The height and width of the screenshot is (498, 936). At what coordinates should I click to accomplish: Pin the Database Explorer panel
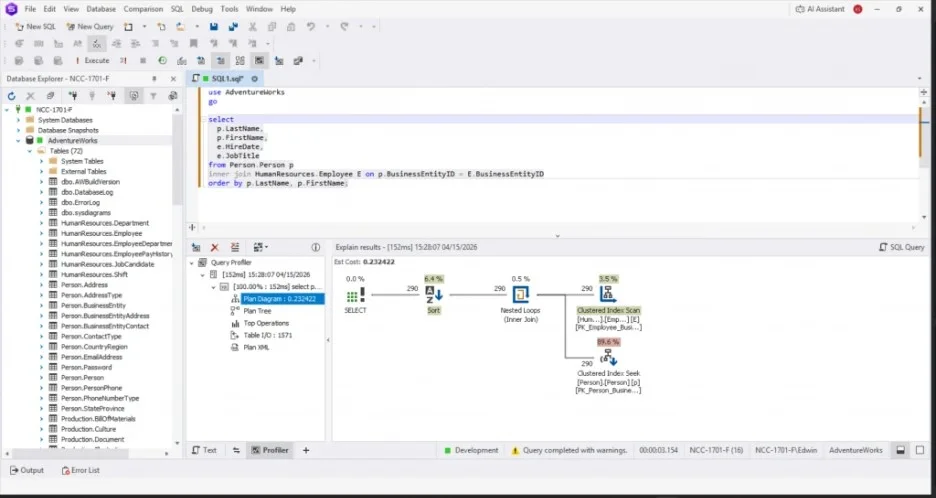click(154, 79)
